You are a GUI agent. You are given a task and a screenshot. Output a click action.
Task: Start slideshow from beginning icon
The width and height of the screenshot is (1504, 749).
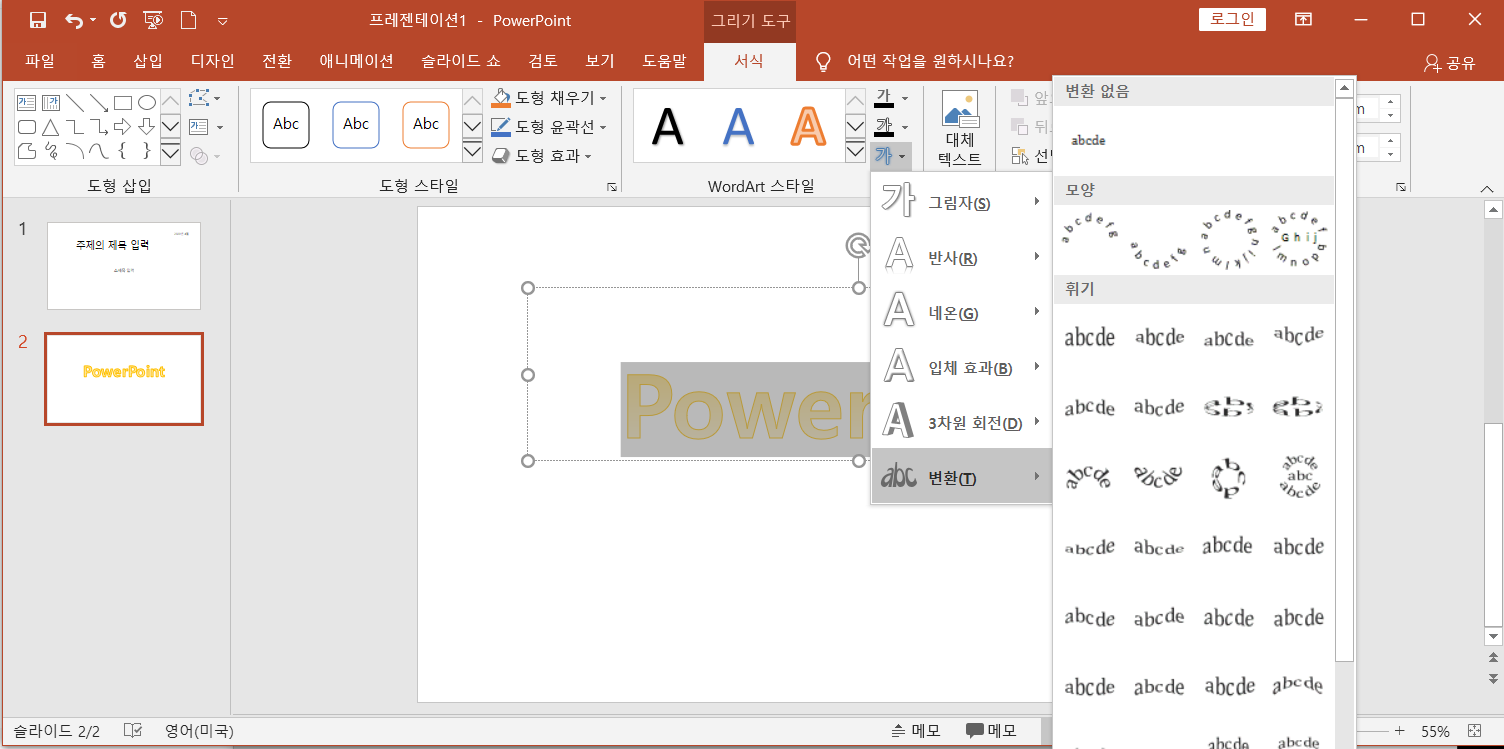[153, 20]
